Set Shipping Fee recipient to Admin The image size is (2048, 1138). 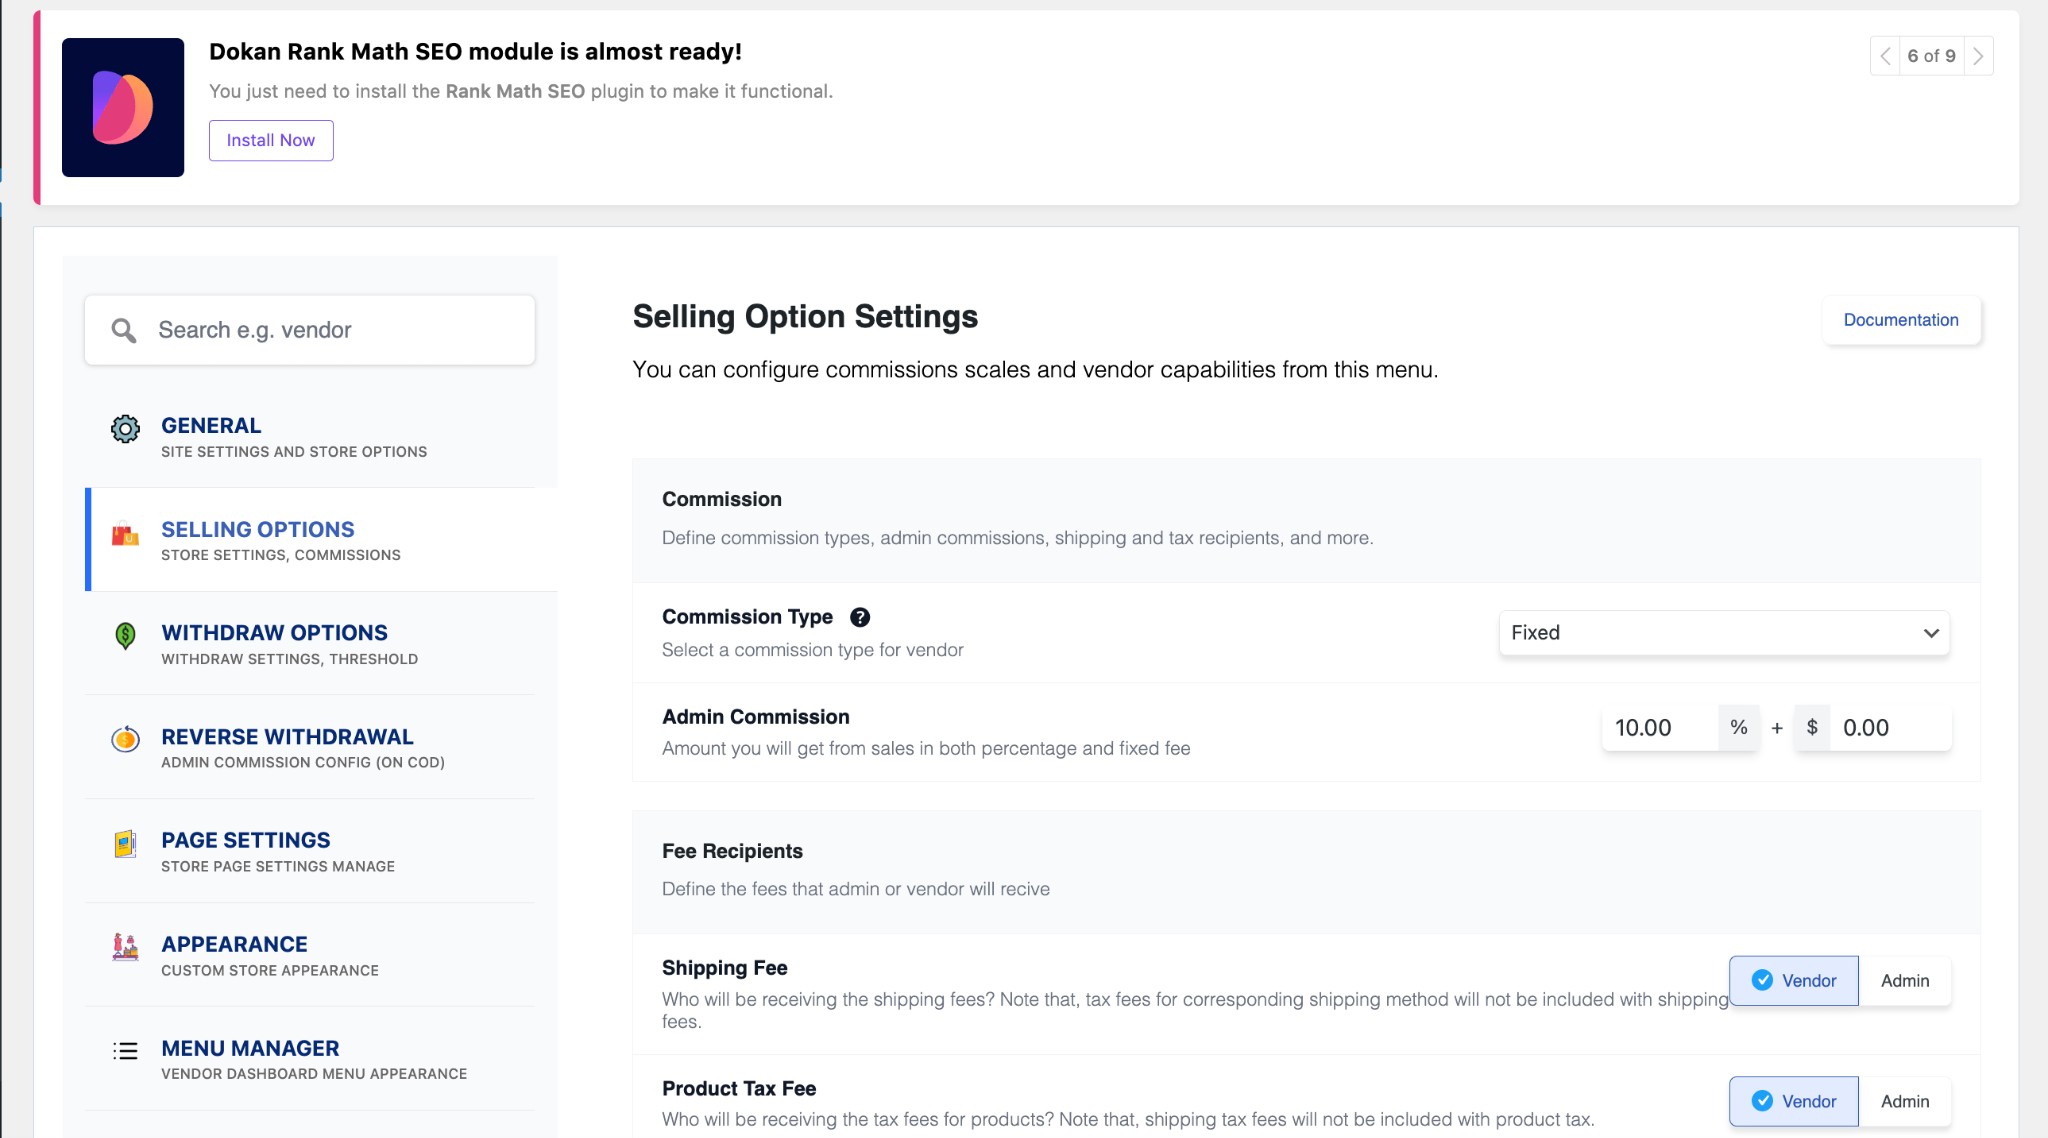coord(1904,981)
